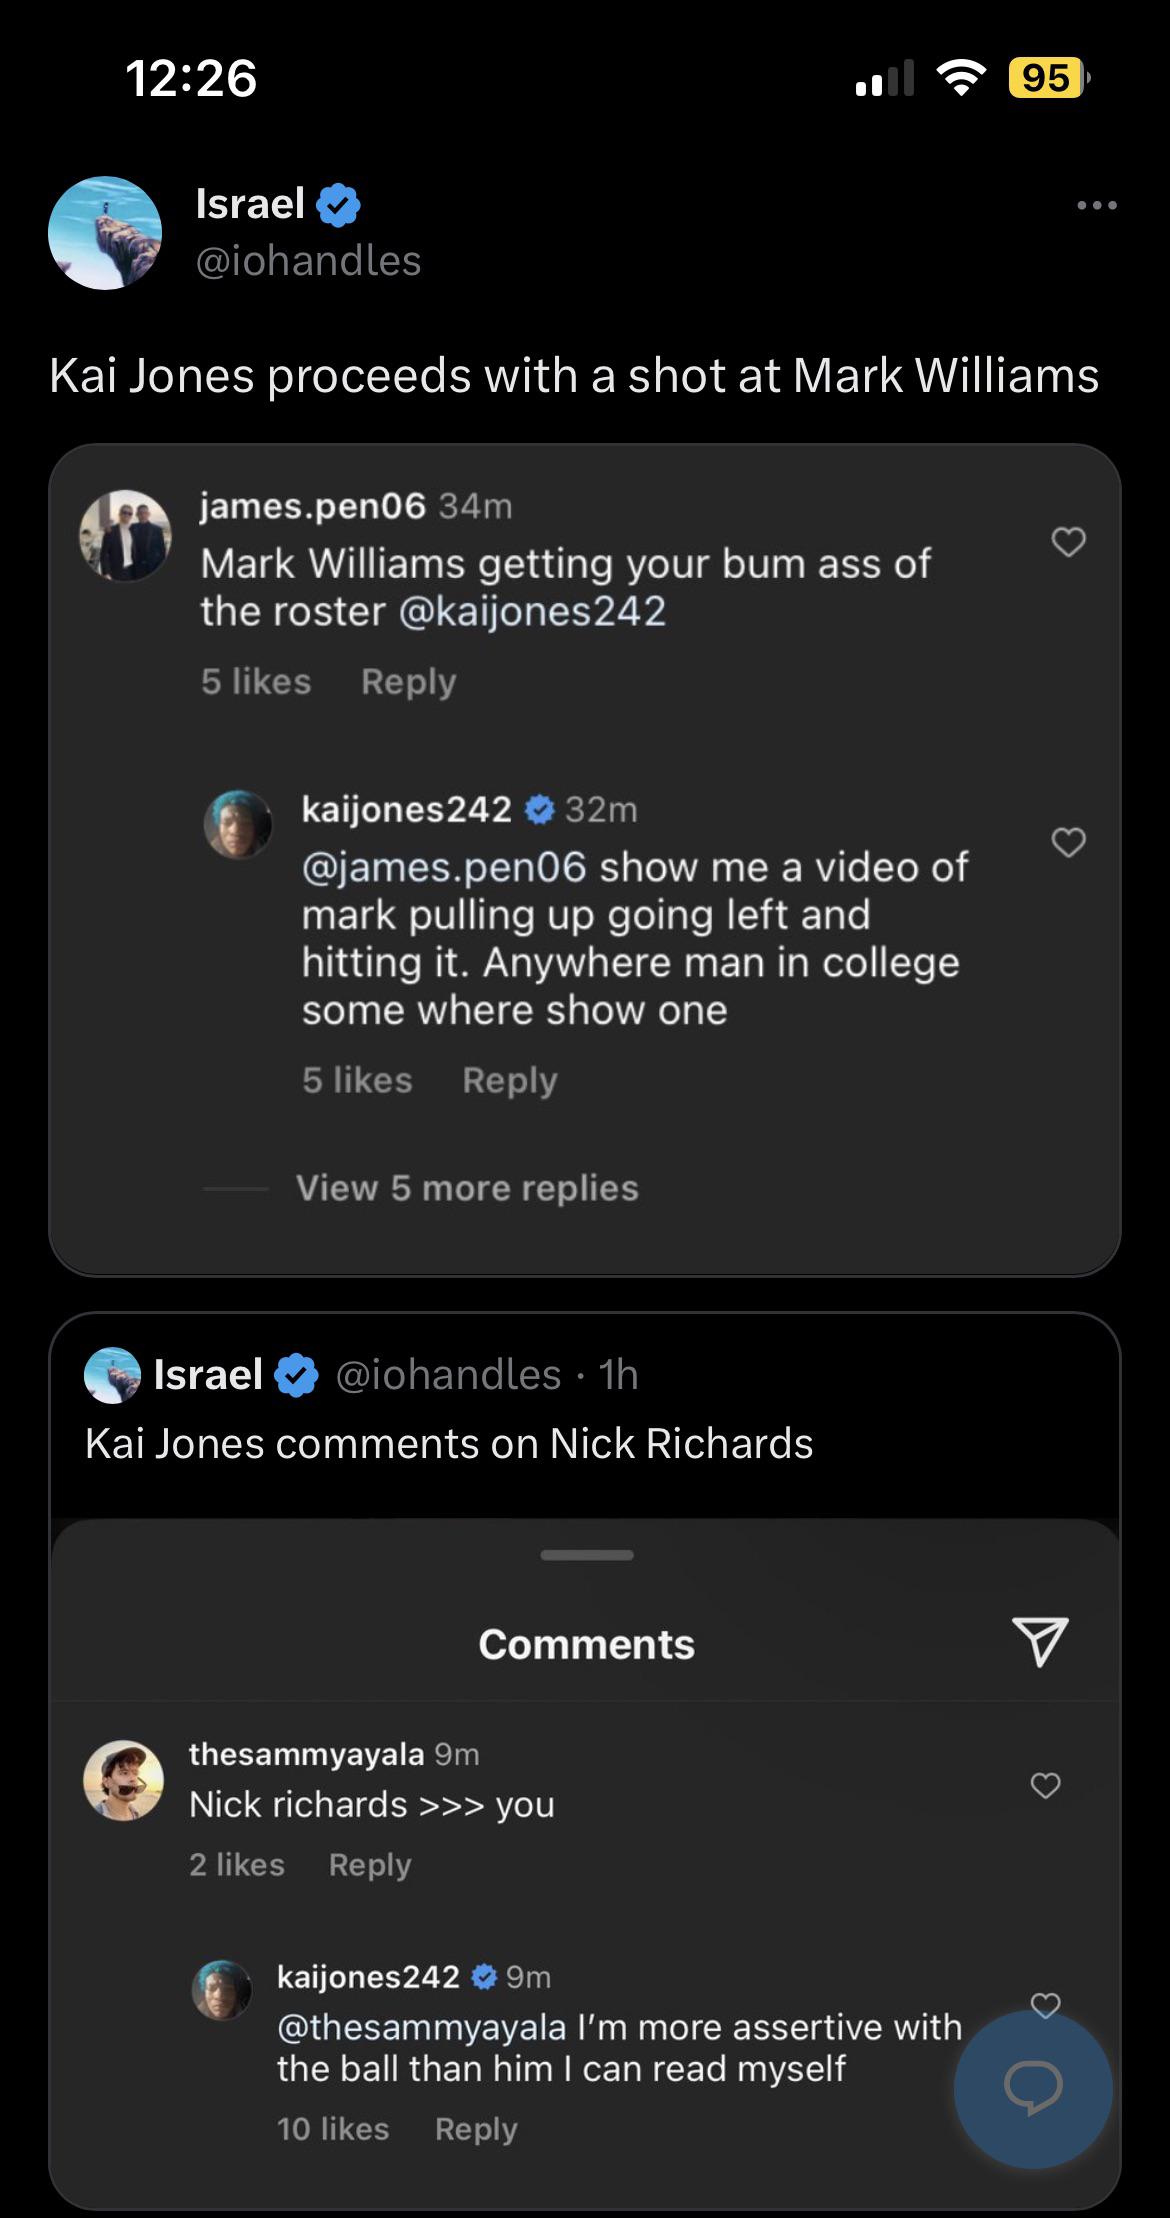Screen dimensions: 1170x2218
Task: Expand View 5 more replies
Action: pos(466,1188)
